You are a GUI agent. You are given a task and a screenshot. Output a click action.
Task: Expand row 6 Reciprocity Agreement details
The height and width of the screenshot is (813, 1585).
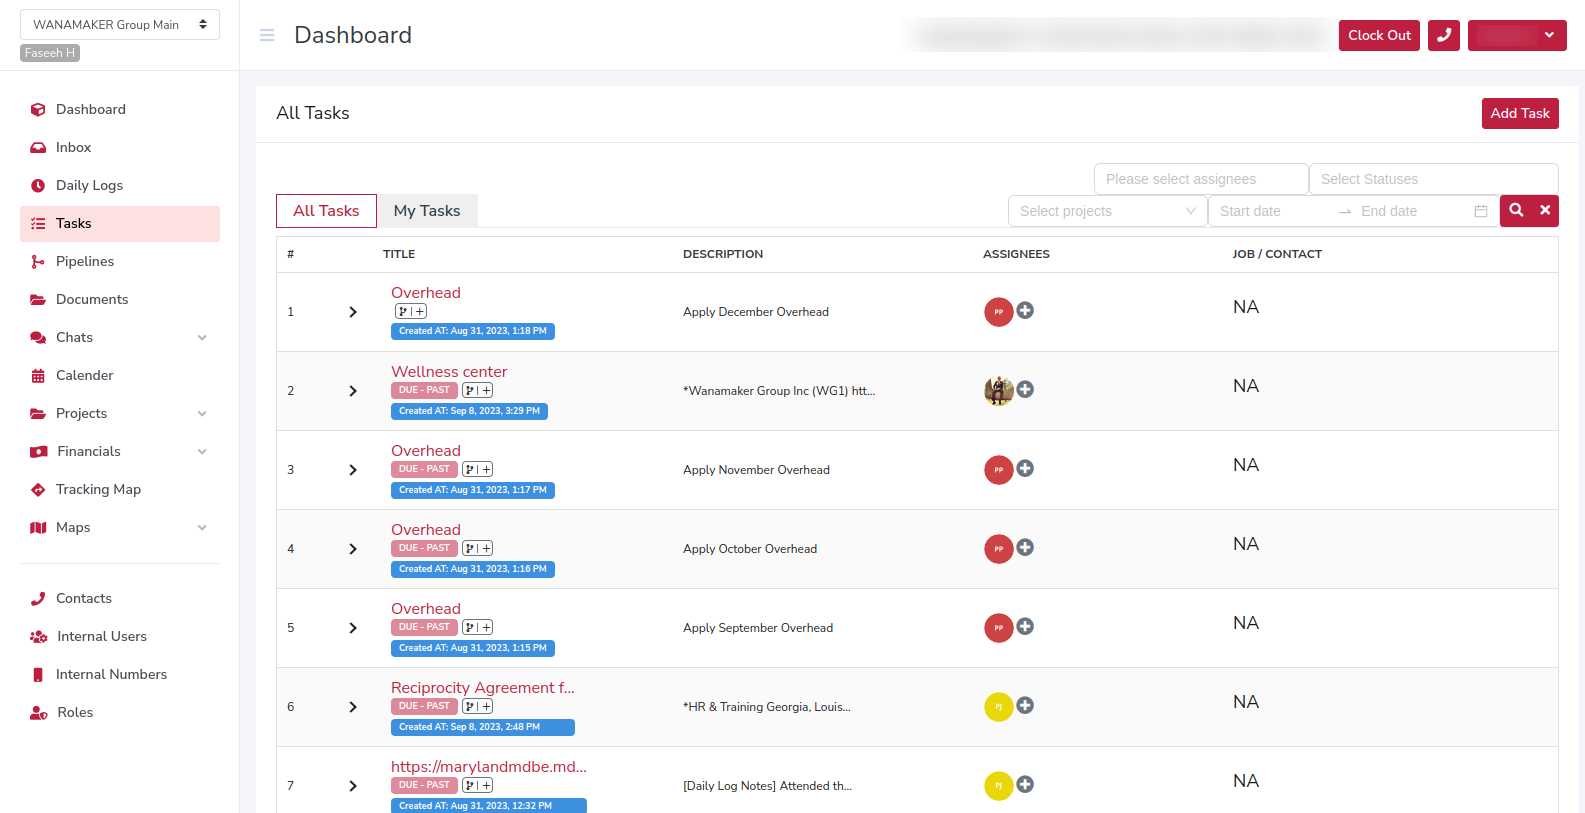[353, 707]
